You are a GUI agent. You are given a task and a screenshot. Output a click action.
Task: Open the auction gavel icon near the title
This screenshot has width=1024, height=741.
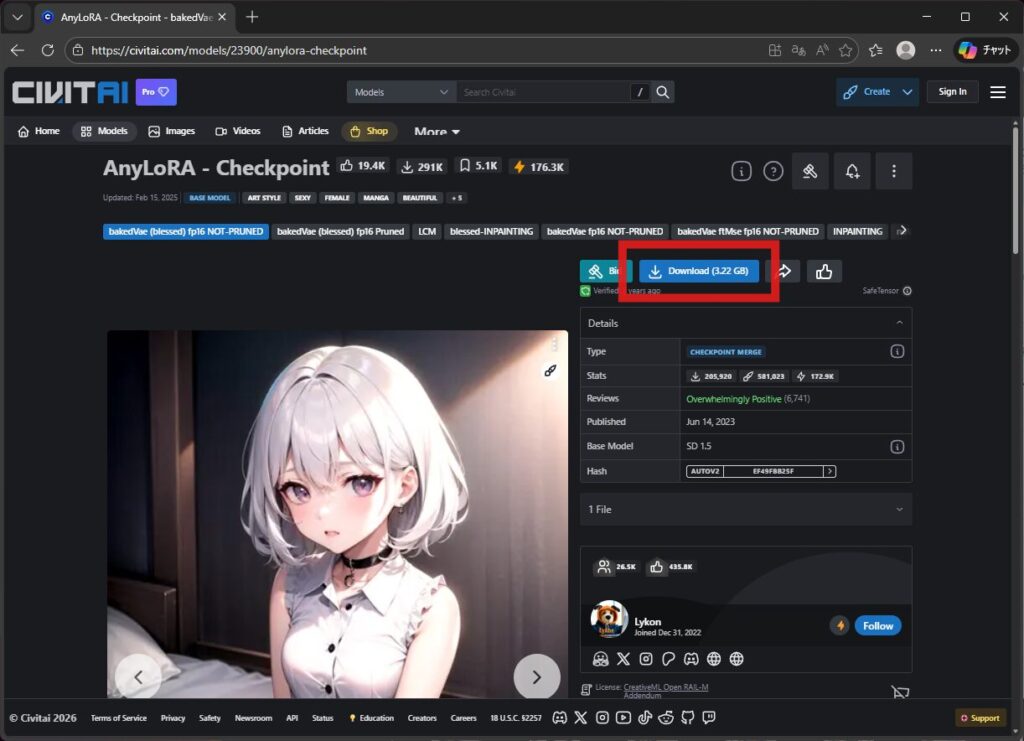[x=810, y=171]
